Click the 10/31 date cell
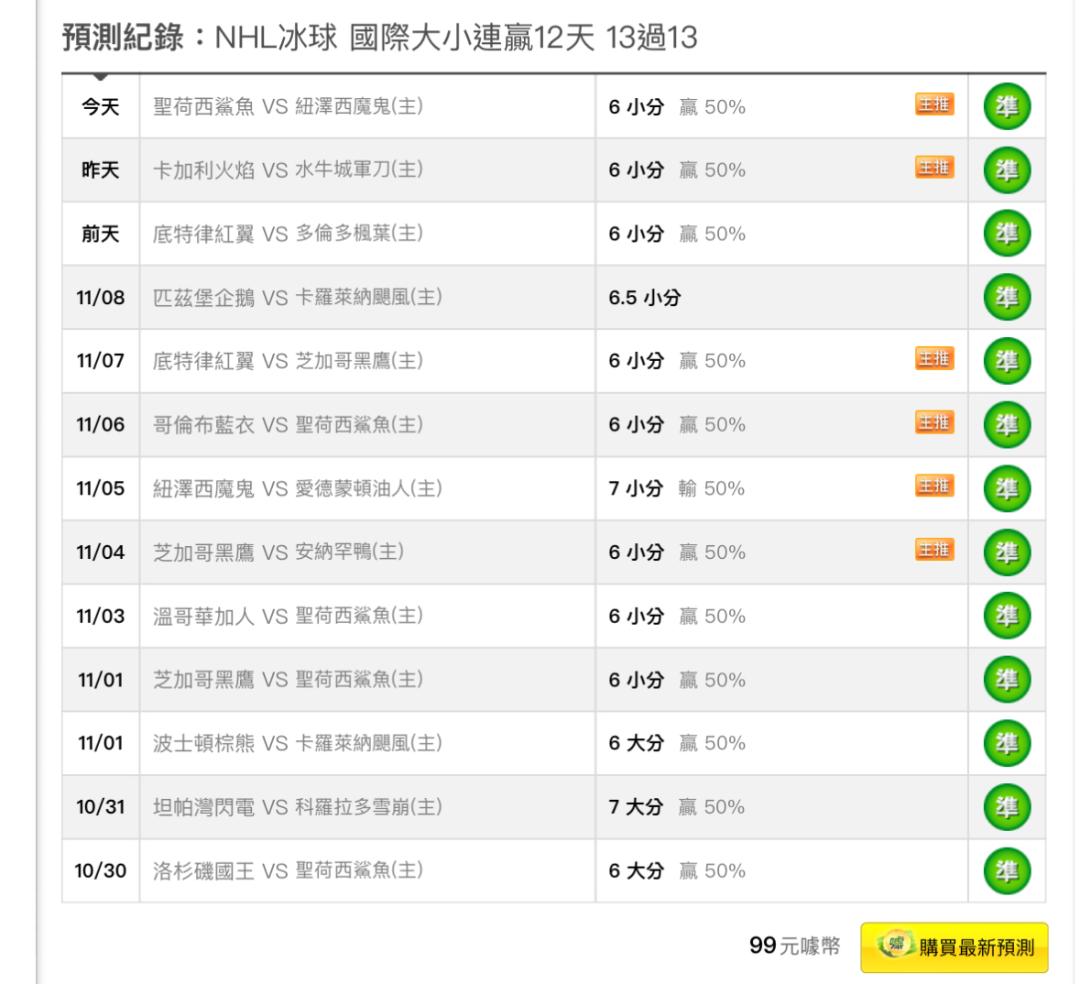Screen dimensions: 1080x984 [x=101, y=807]
